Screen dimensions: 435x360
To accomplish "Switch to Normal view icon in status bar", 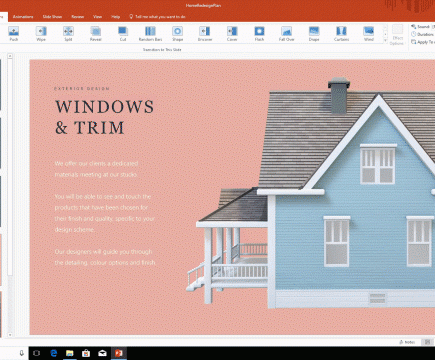I will tap(427, 342).
